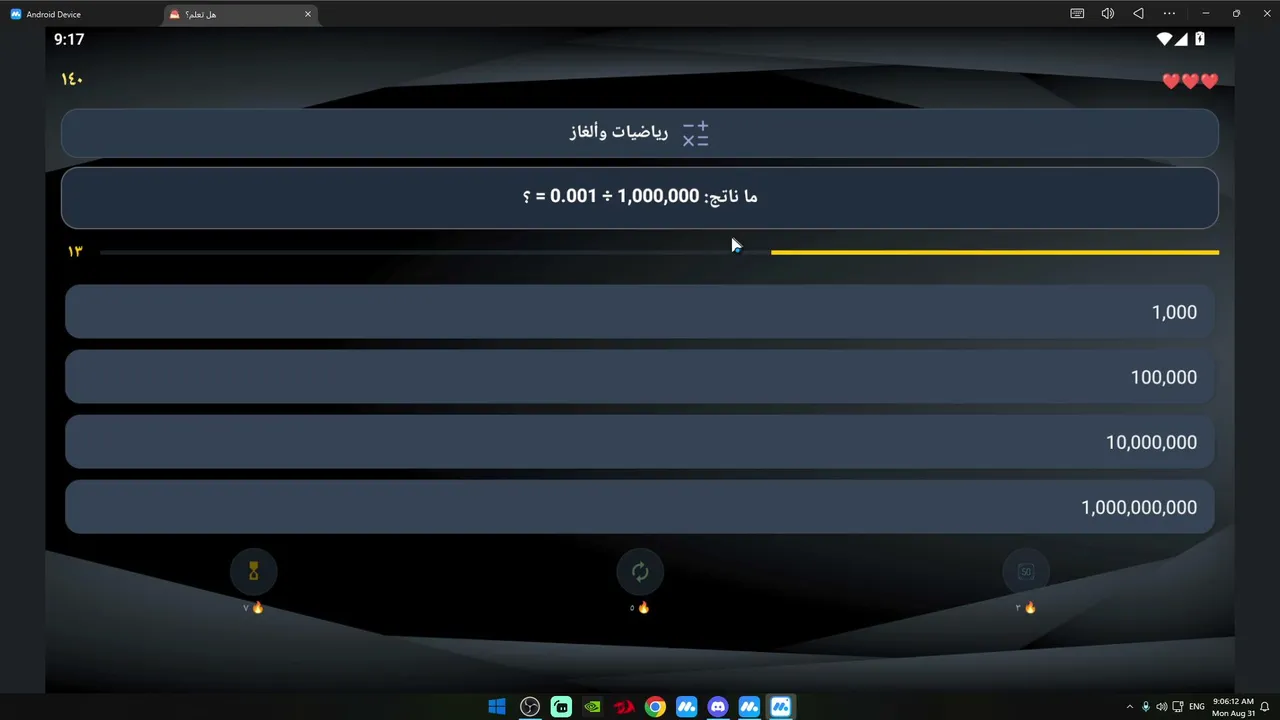Use the 50/50 remove-answers power-up

click(1026, 572)
